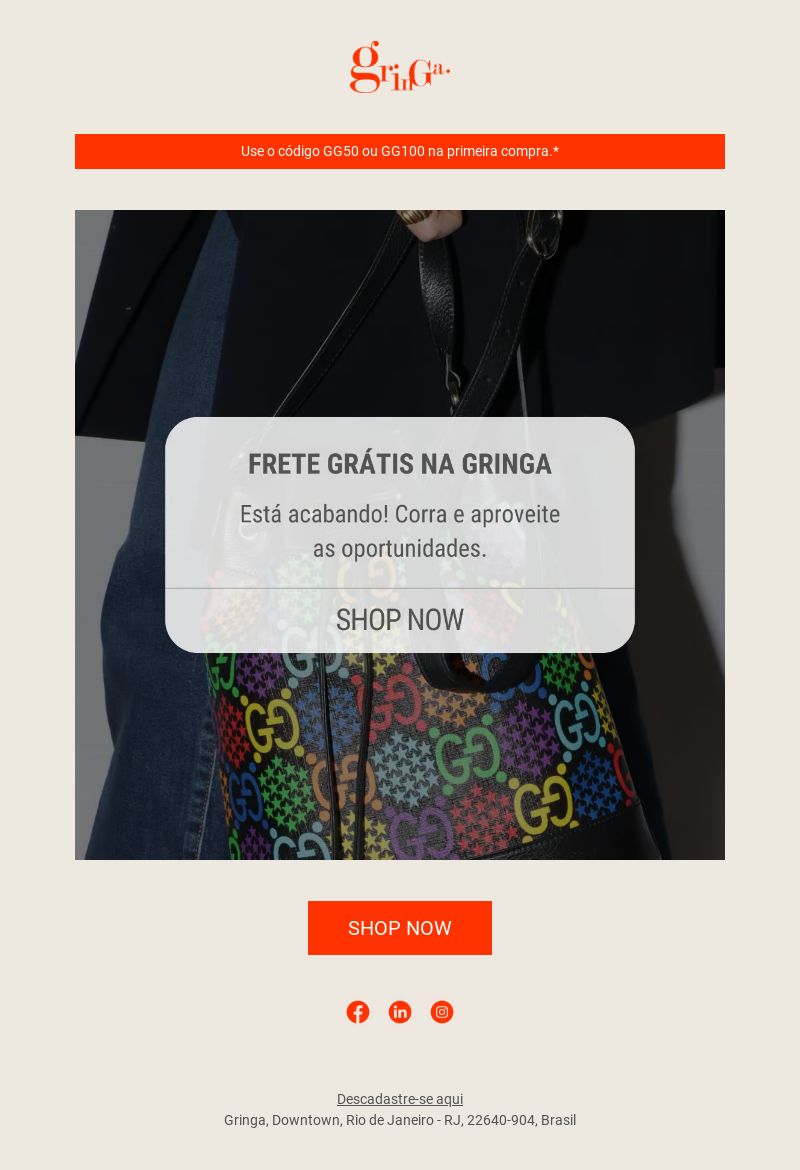Screen dimensions: 800x1170
Task: Click the orange SHOP NOW button
Action: pos(400,927)
